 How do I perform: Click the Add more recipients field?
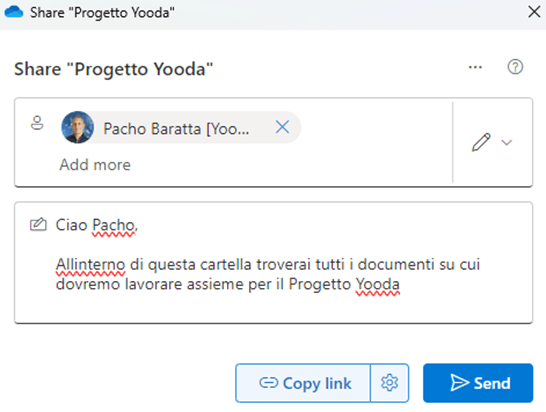coord(95,165)
